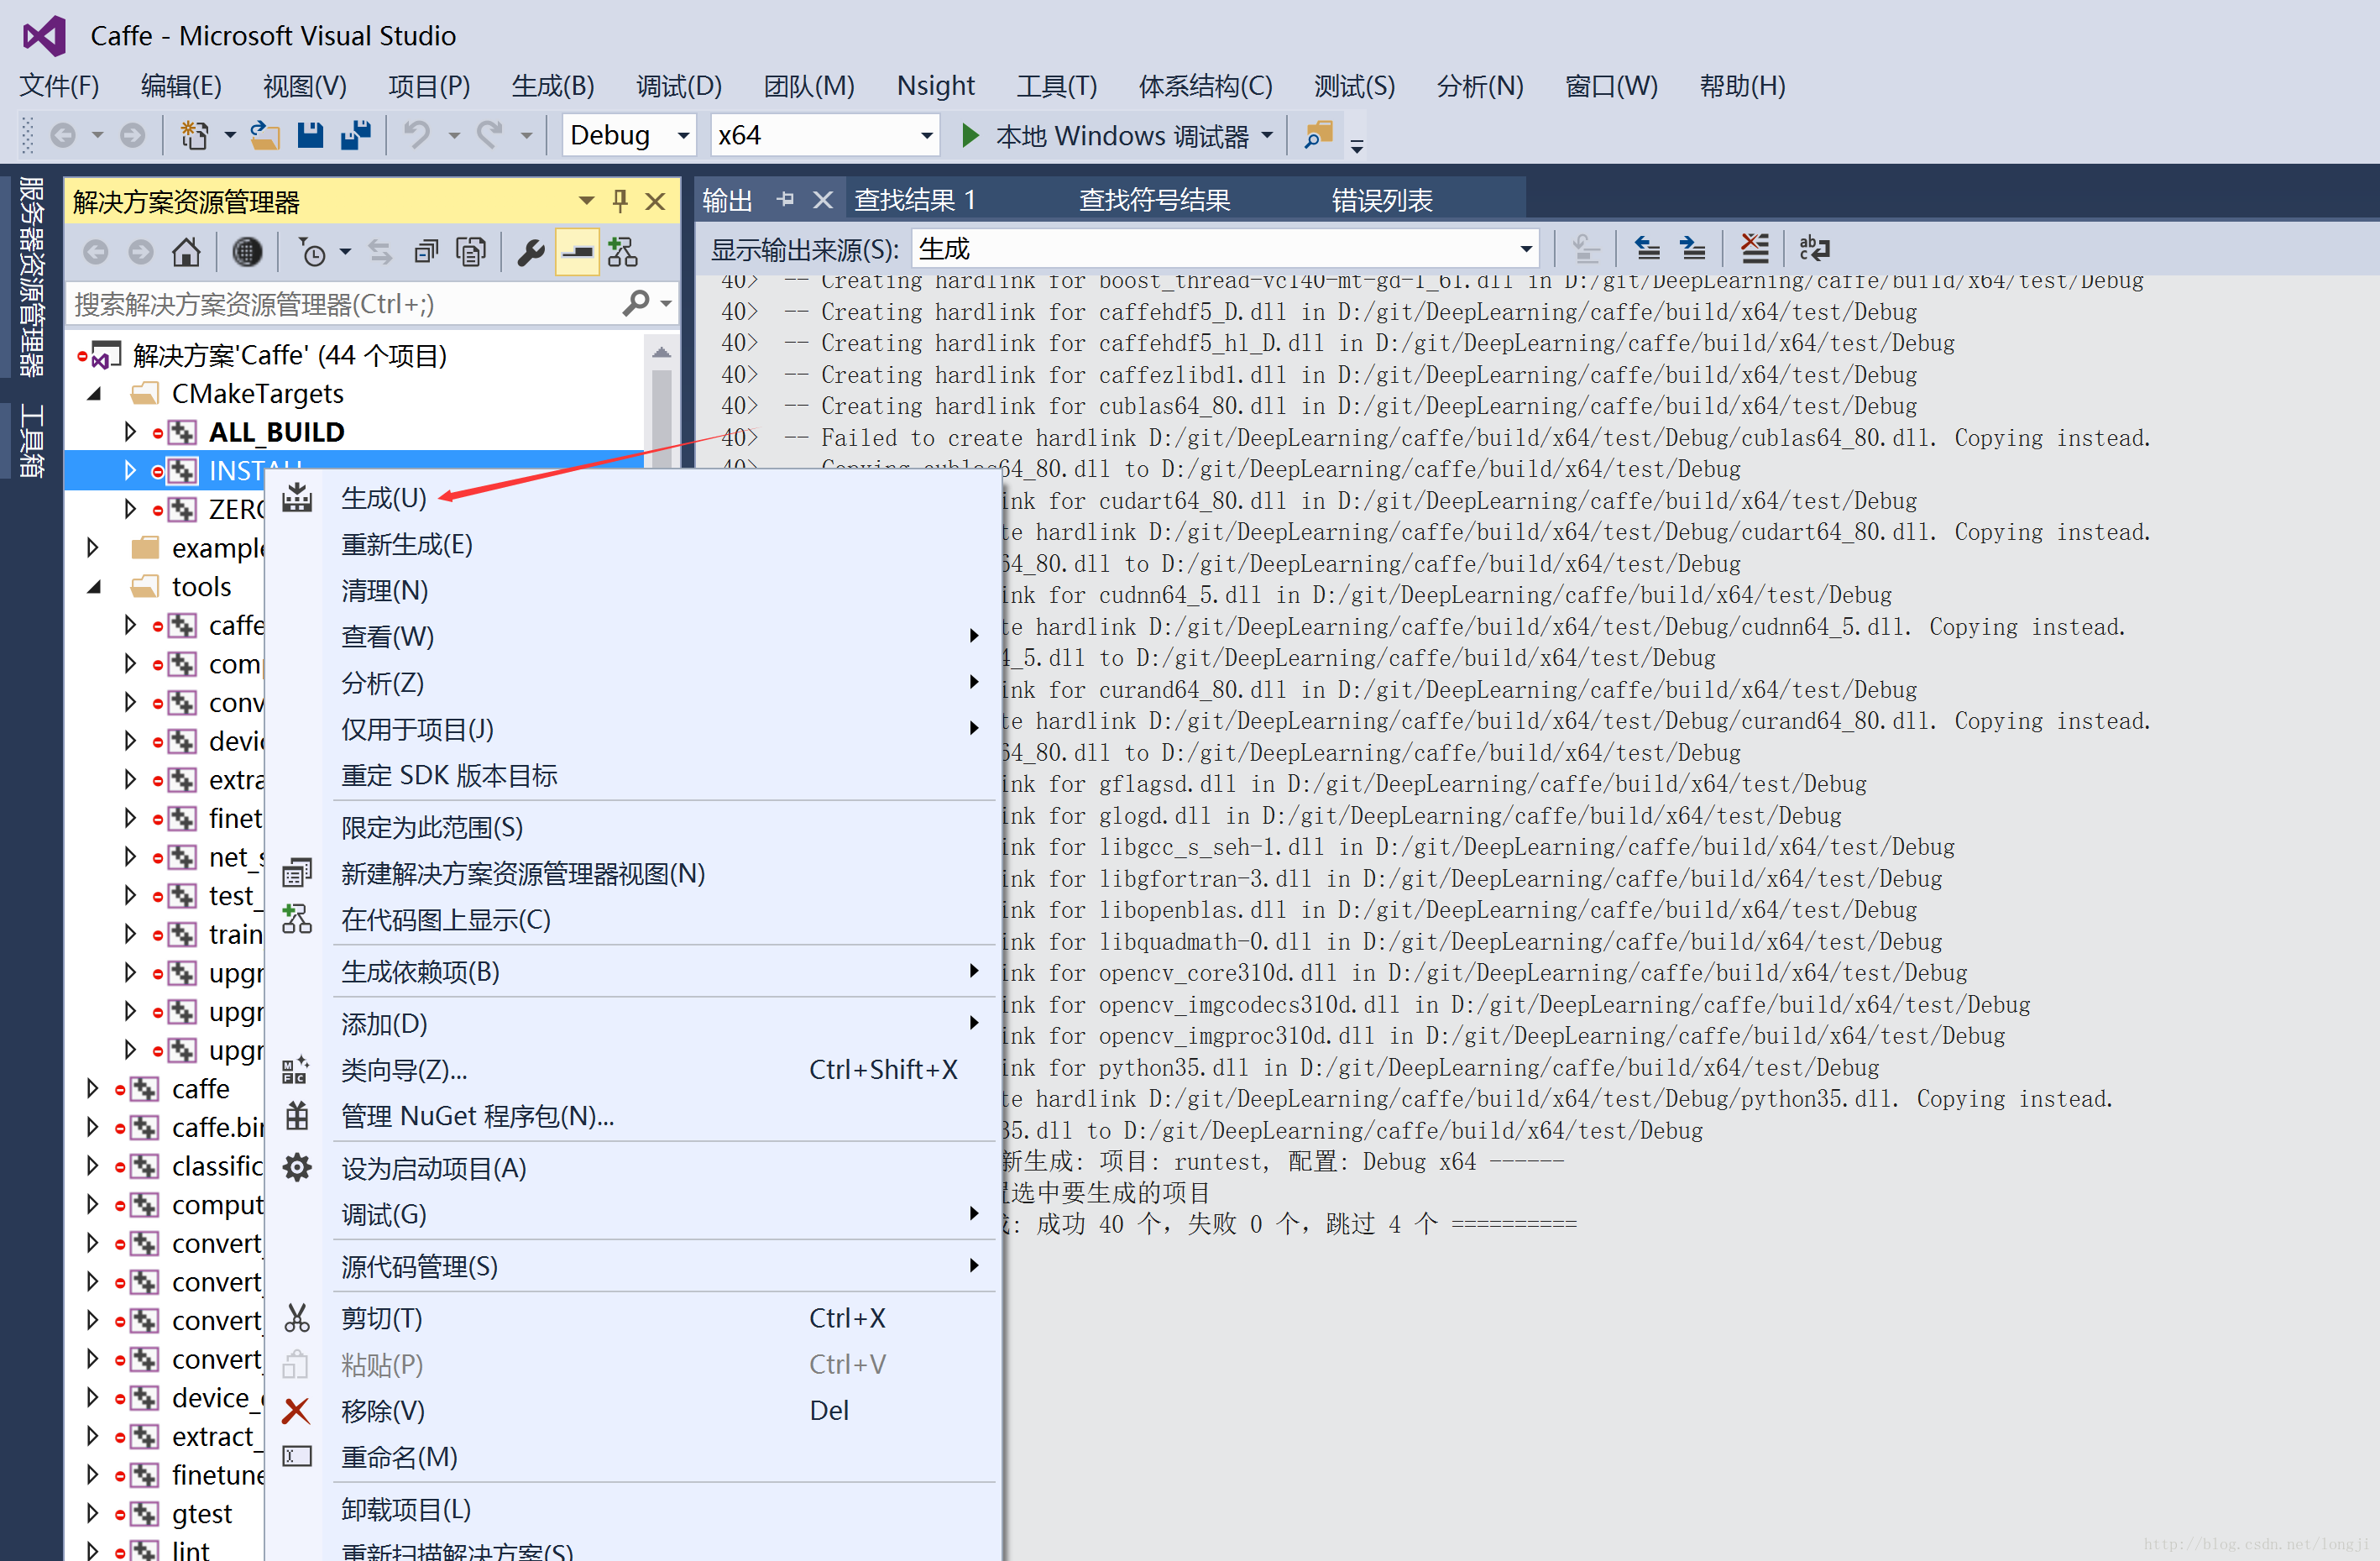Select 清理(N) in the context menu

pos(385,591)
